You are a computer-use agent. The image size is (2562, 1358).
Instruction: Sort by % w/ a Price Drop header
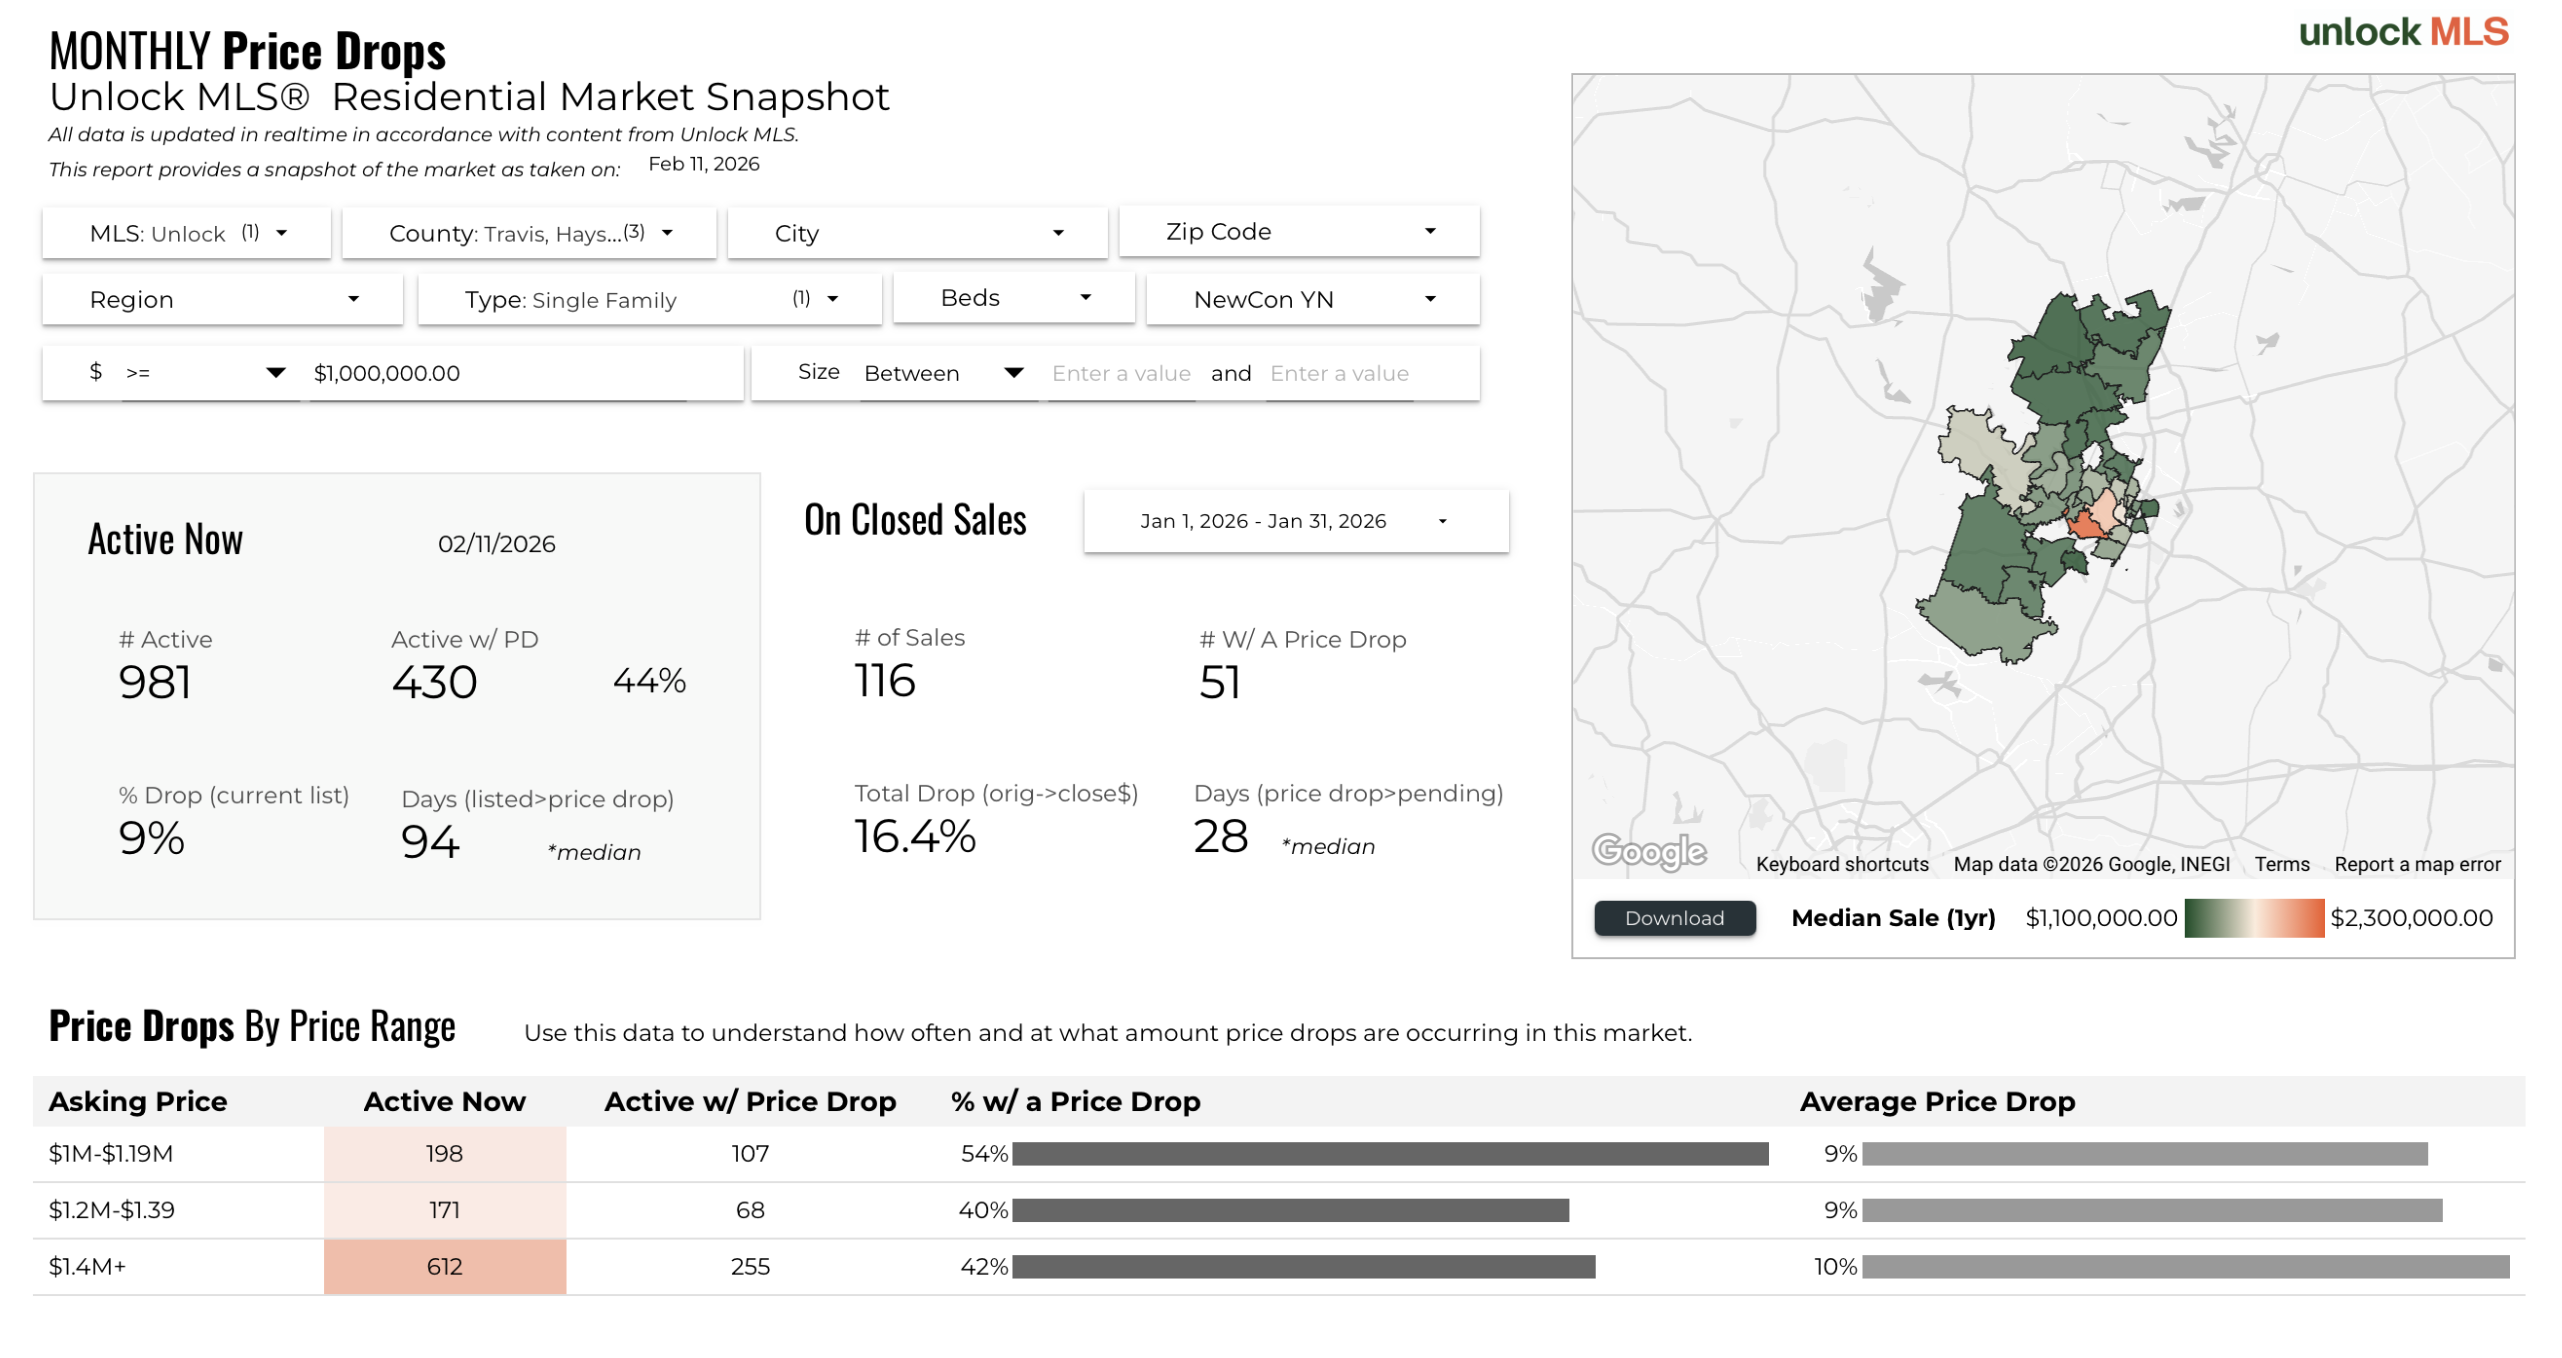click(x=1075, y=1101)
